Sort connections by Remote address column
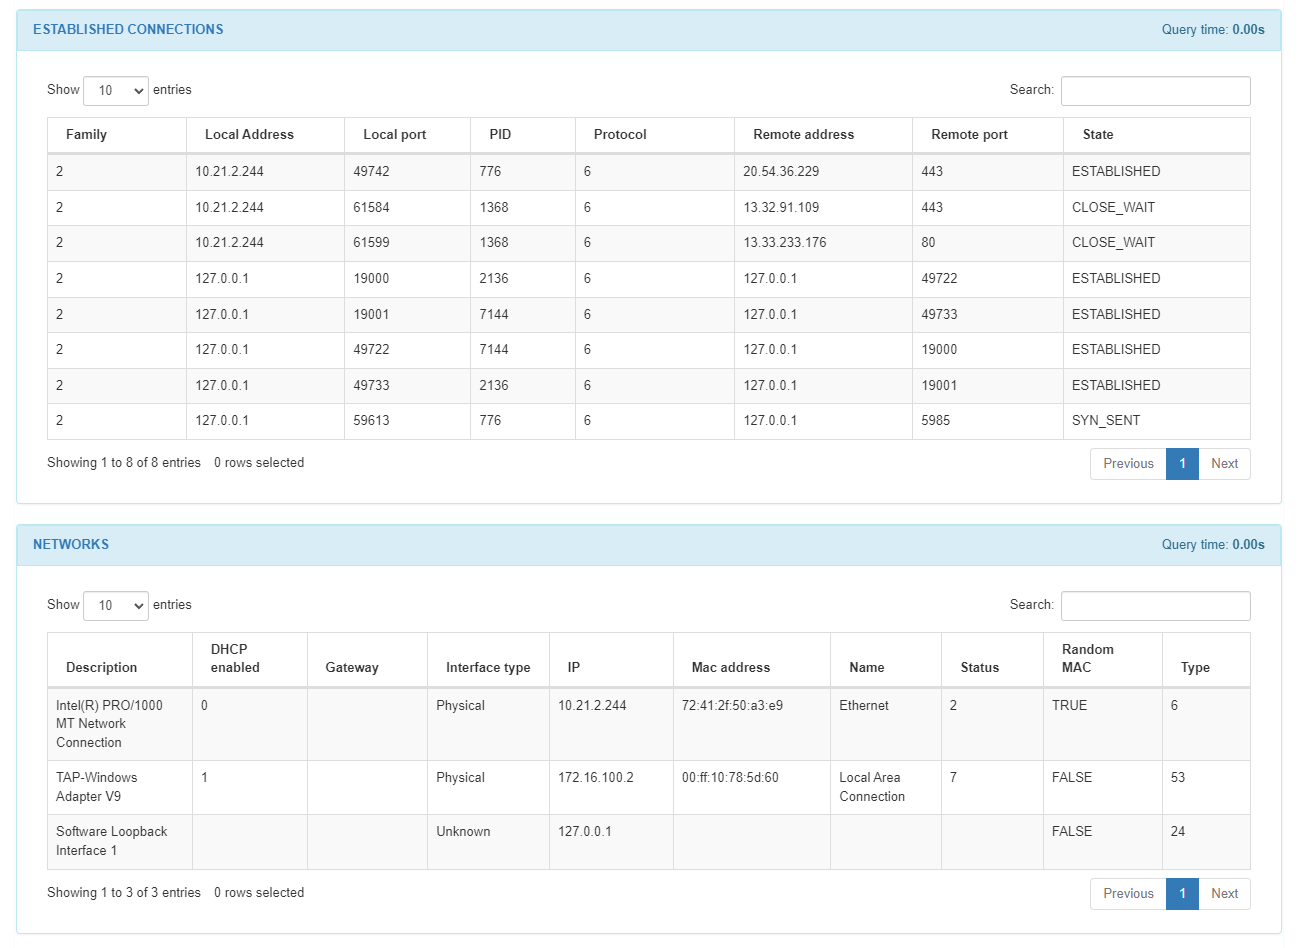The height and width of the screenshot is (948, 1298). [803, 135]
